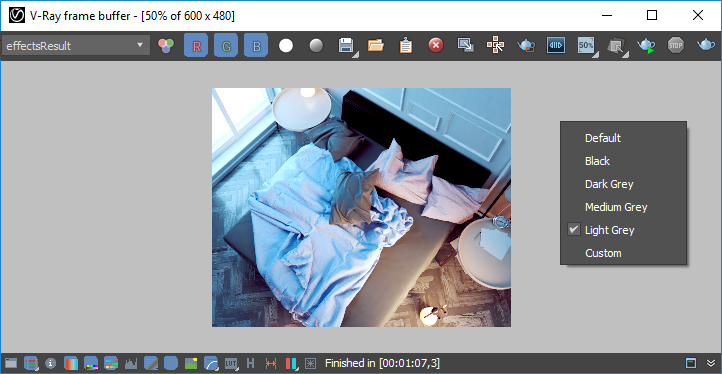The height and width of the screenshot is (374, 722).
Task: Toggle the green (G) channel
Action: pyautogui.click(x=226, y=46)
